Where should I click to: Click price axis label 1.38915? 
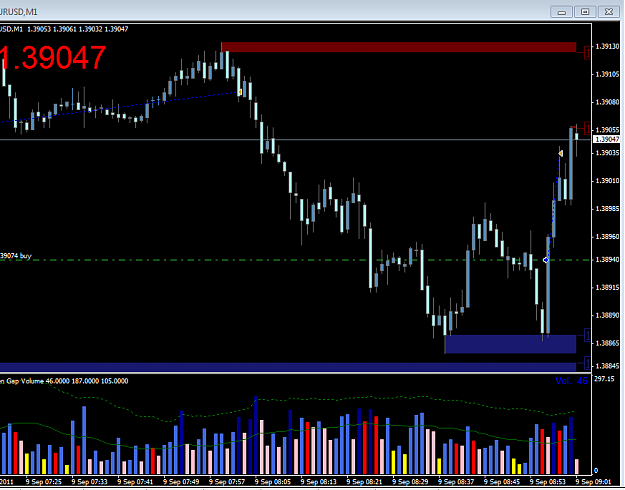607,287
